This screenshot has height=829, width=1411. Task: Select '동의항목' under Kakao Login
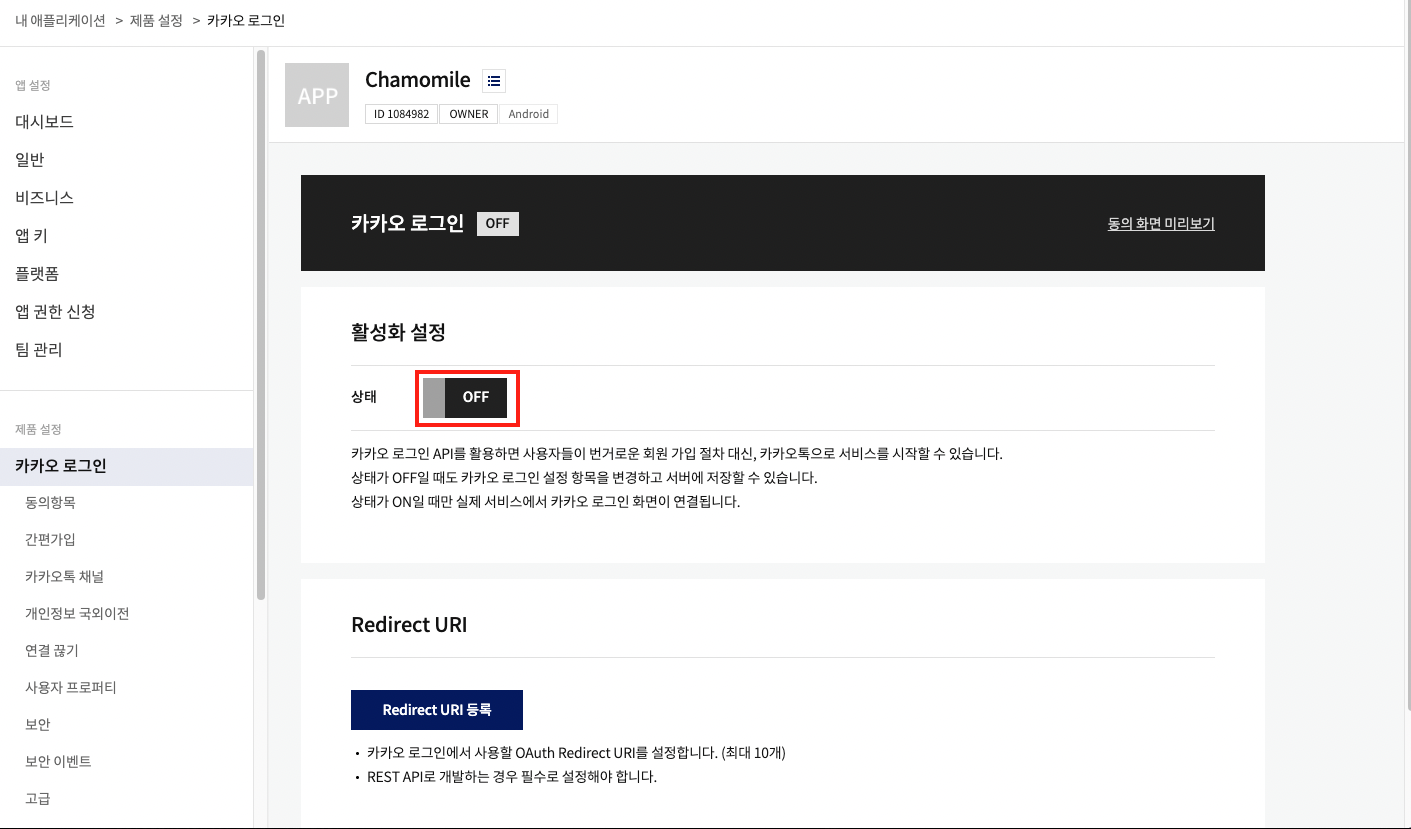50,502
